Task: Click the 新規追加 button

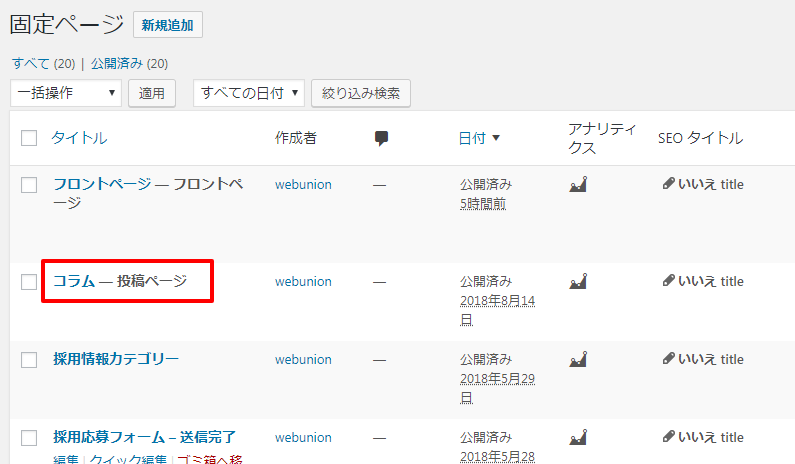Action: (168, 25)
